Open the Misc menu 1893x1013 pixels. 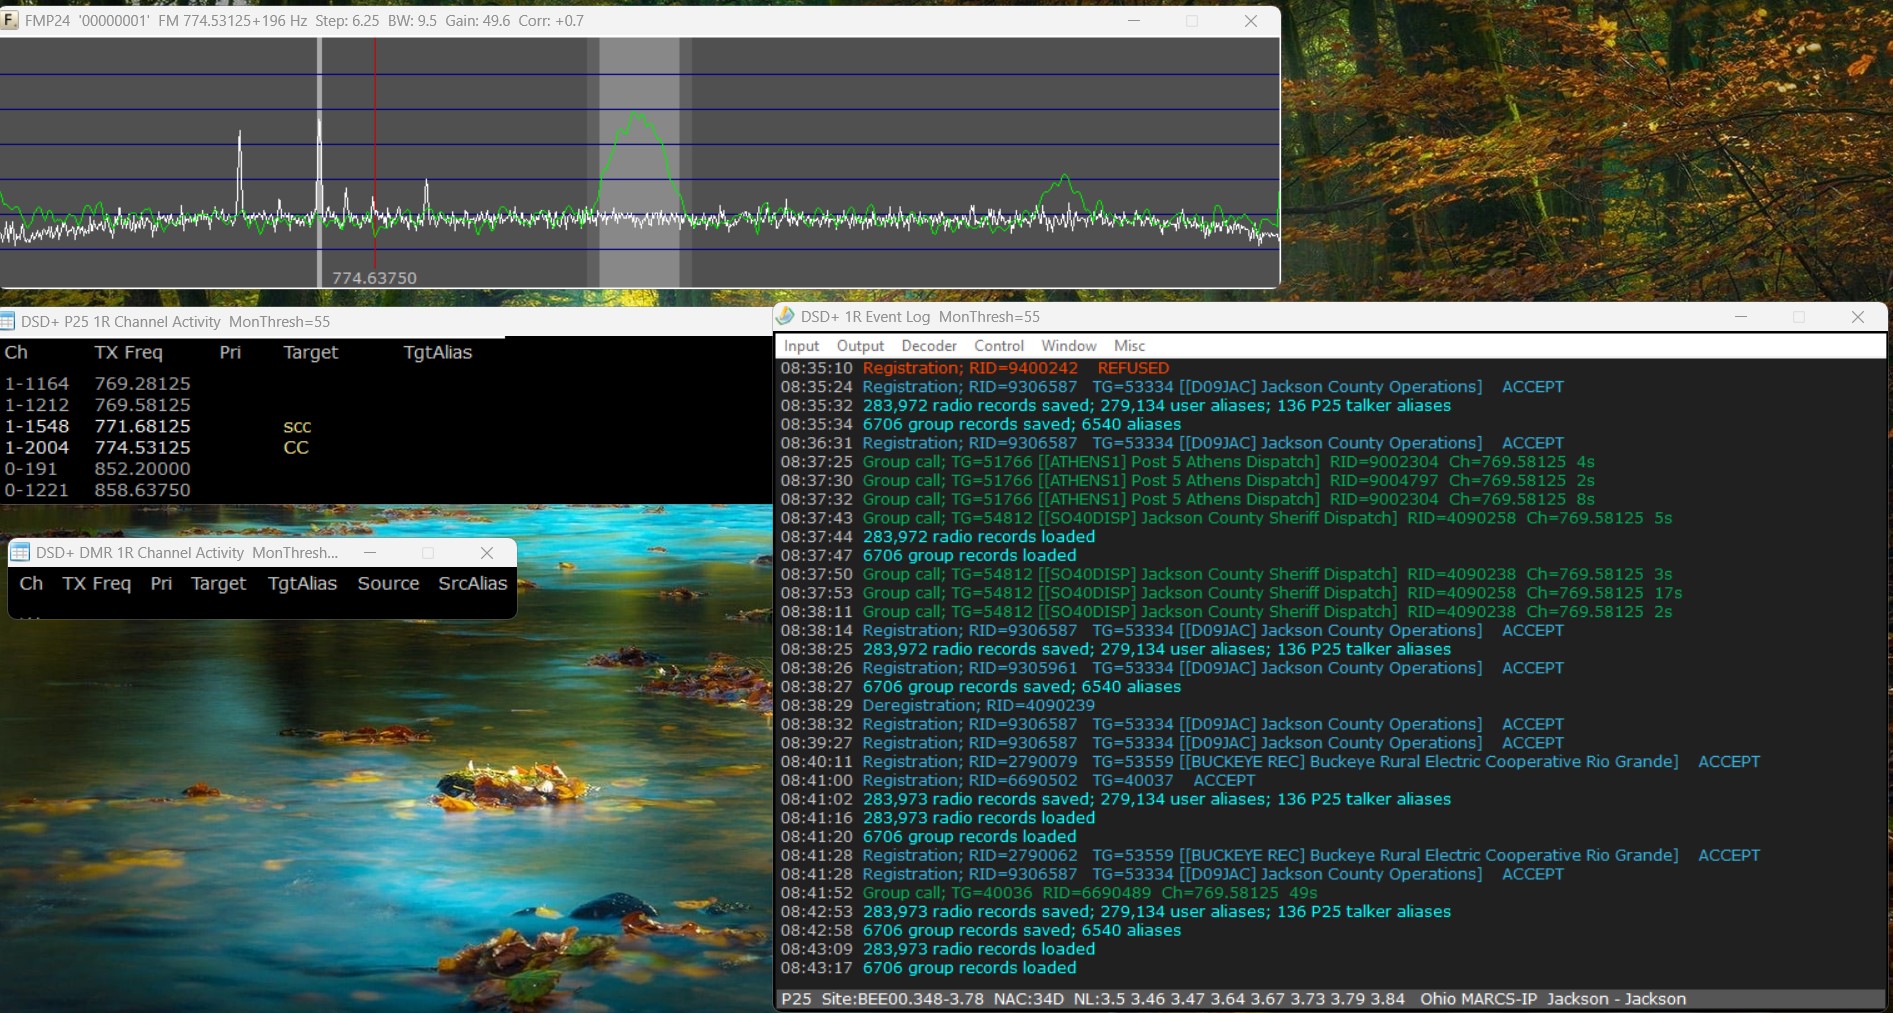(x=1129, y=346)
